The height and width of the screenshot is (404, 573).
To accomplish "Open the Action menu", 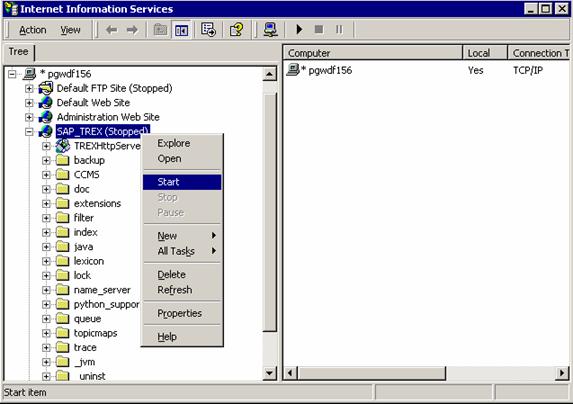I will point(33,30).
